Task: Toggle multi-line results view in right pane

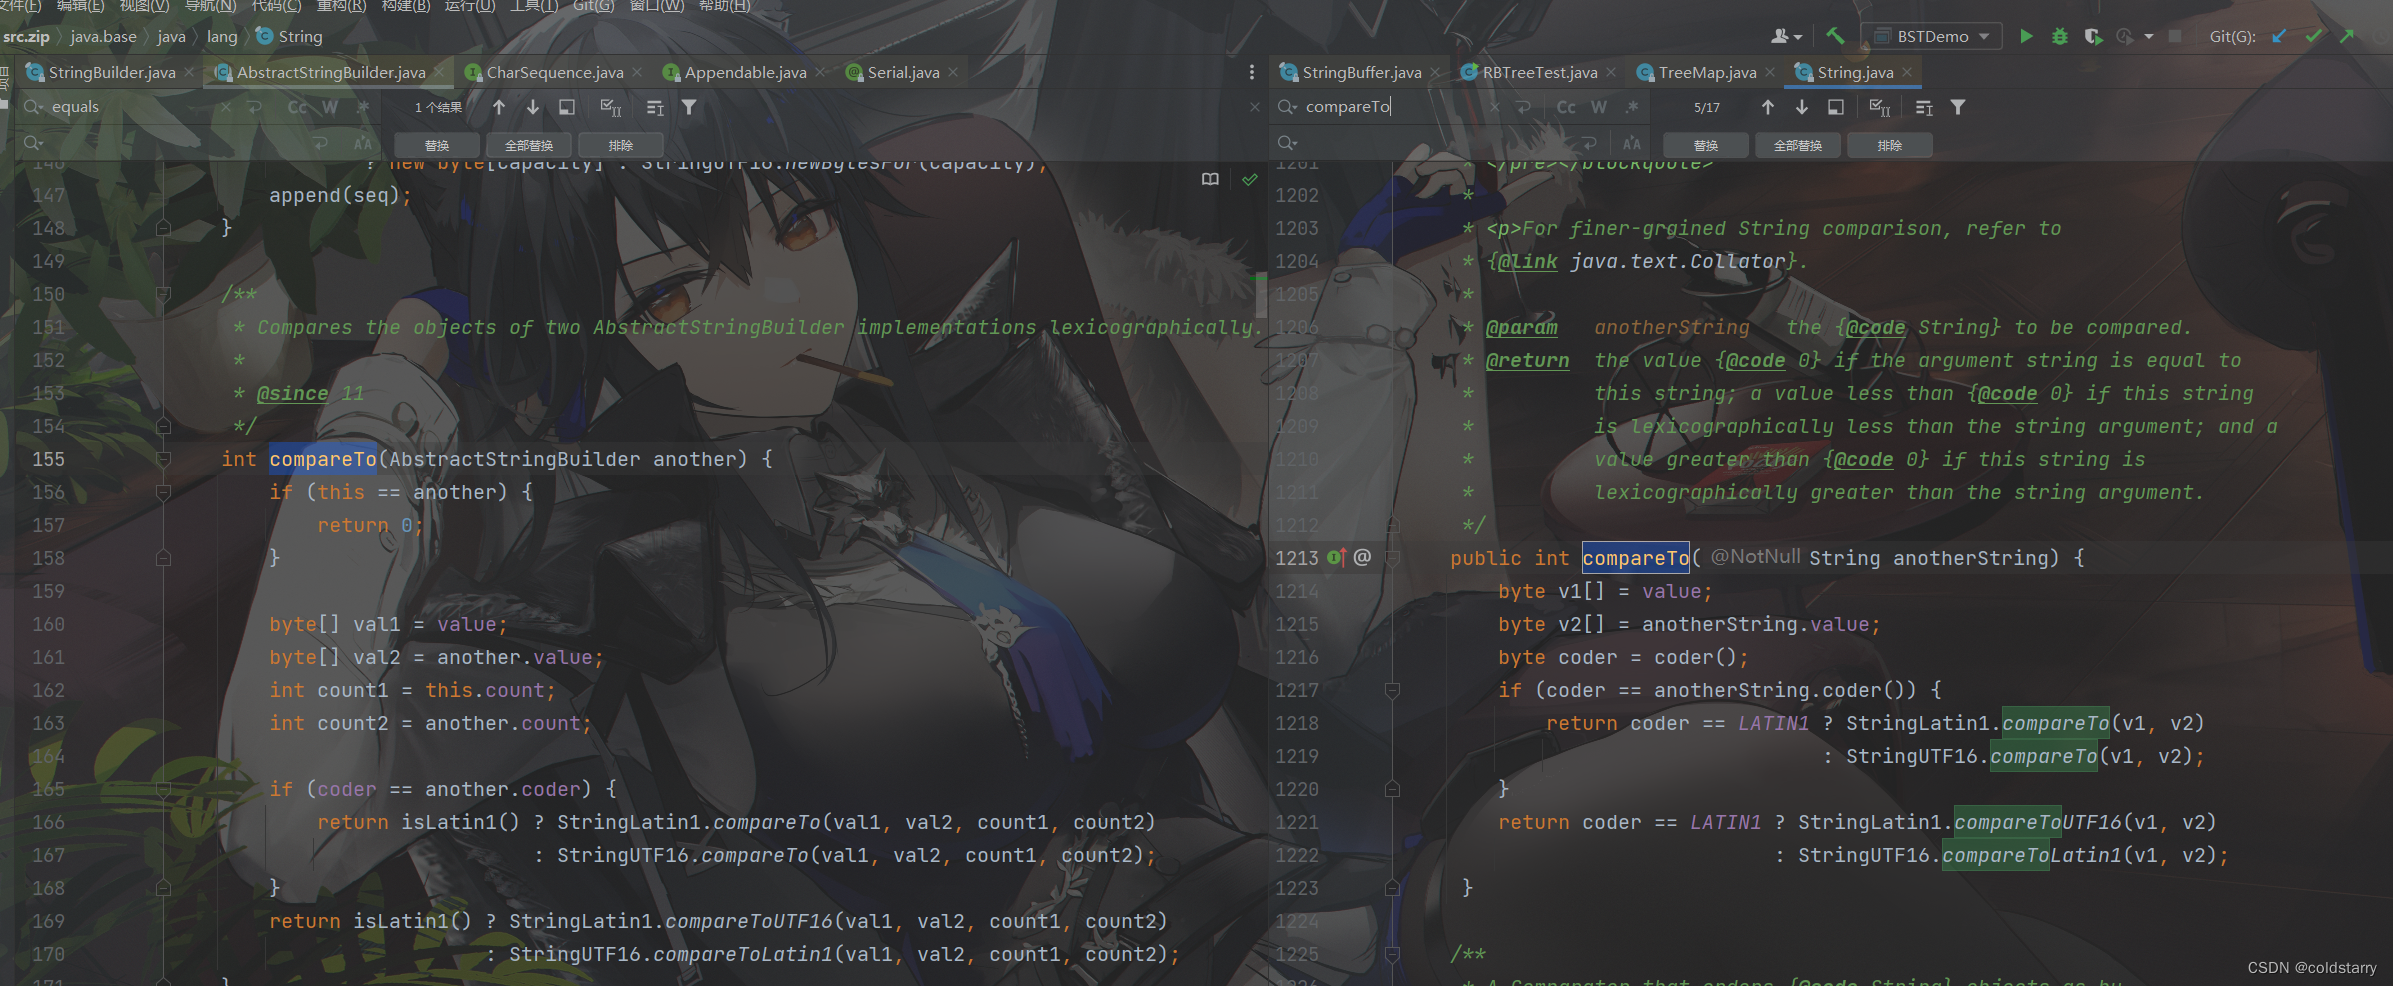Action: click(1924, 107)
